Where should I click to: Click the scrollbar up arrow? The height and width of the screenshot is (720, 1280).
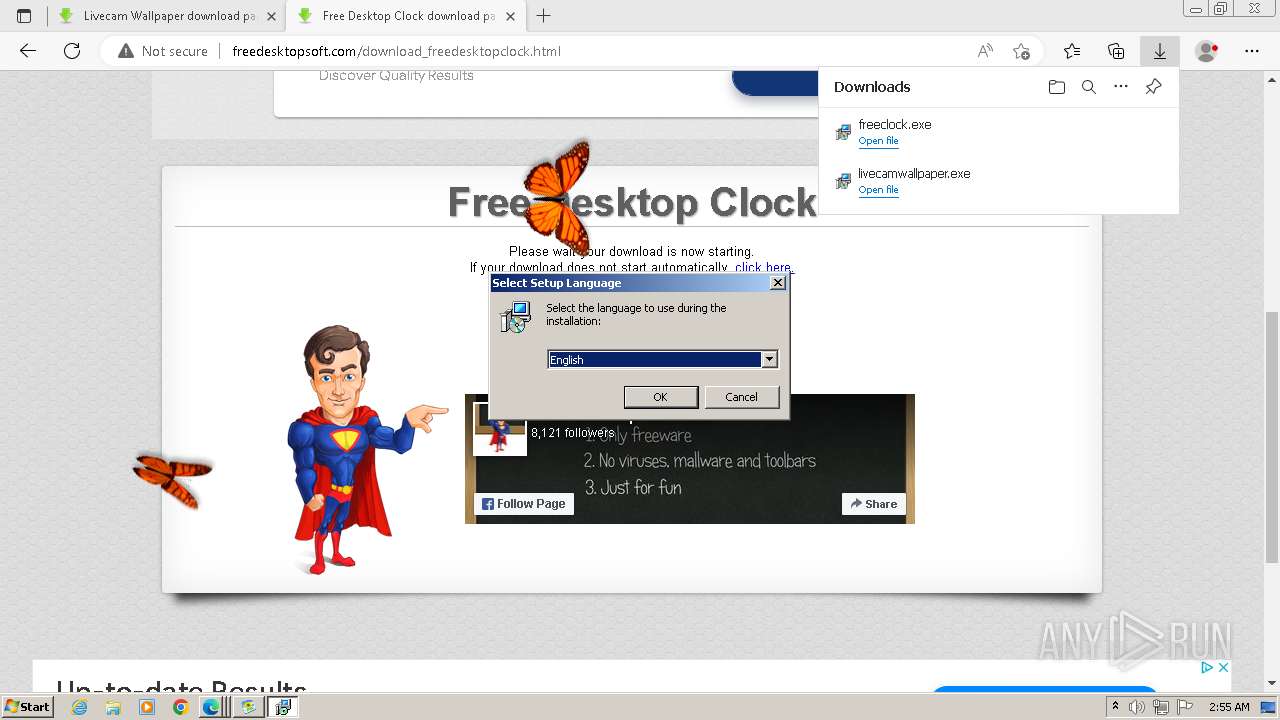(1271, 79)
